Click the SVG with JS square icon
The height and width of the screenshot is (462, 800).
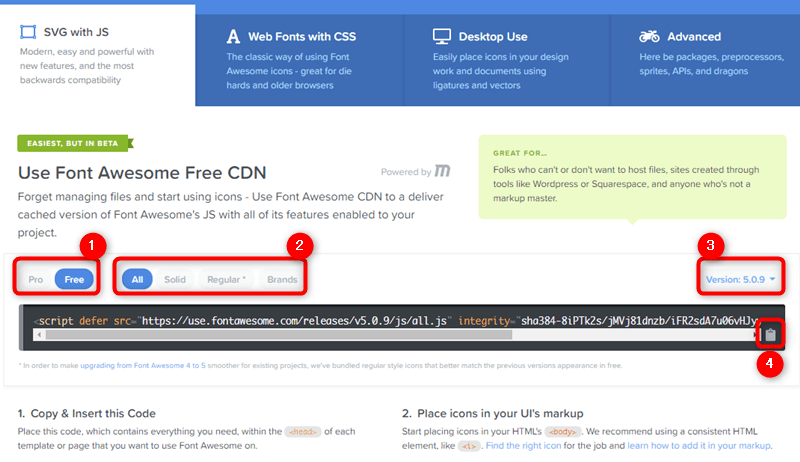tap(27, 32)
